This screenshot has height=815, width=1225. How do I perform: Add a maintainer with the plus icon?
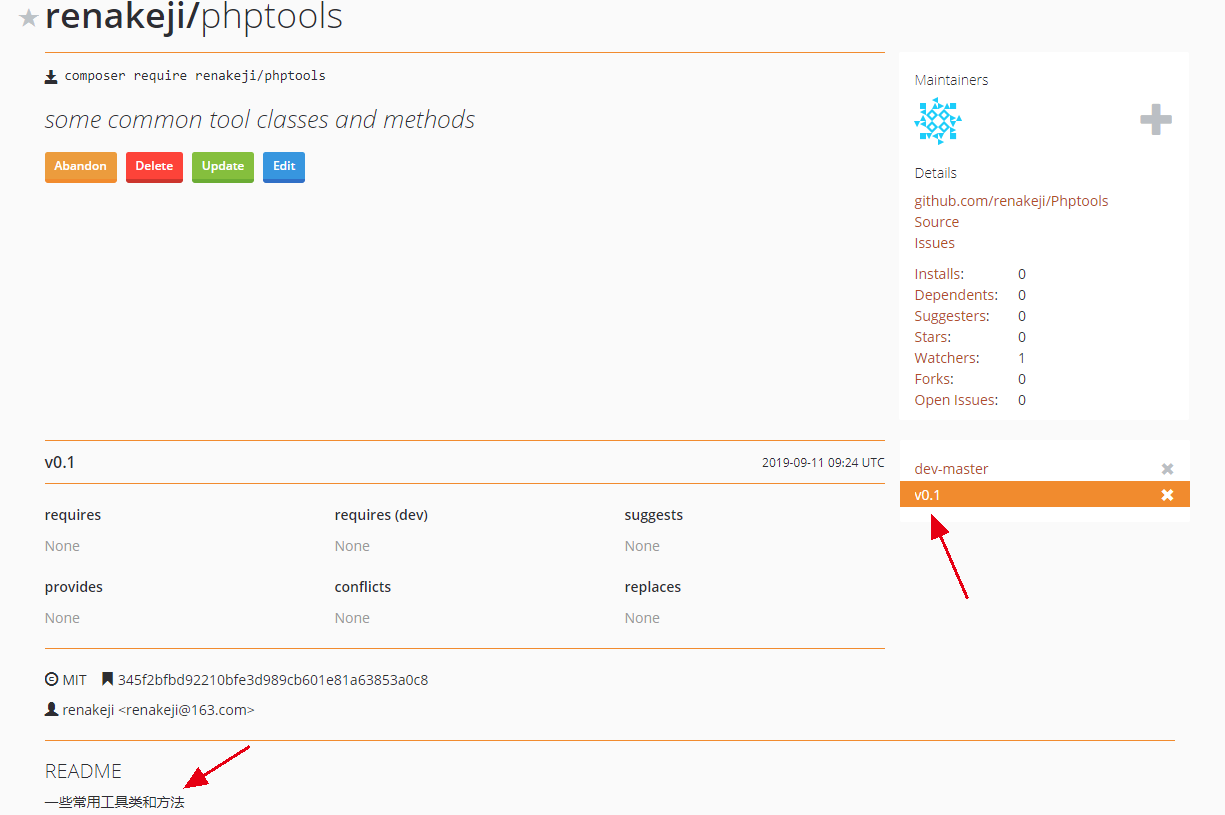(1156, 121)
